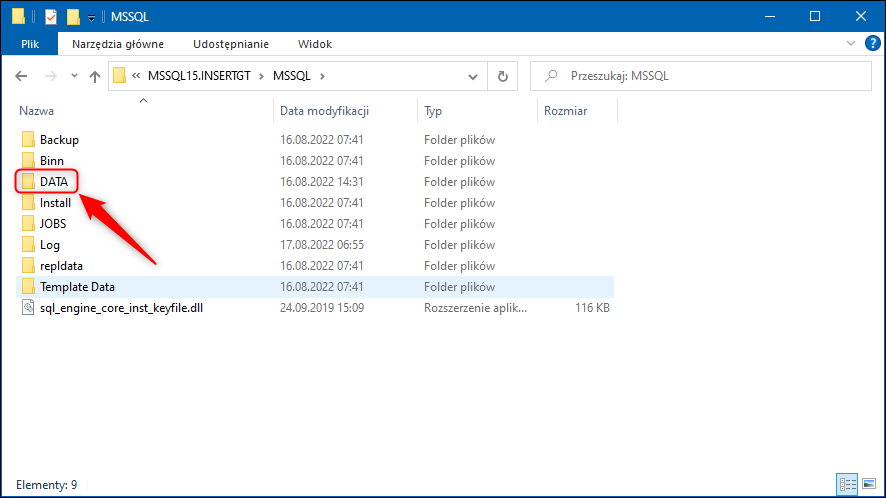The height and width of the screenshot is (498, 886).
Task: Click the Up one level arrow
Action: (95, 76)
